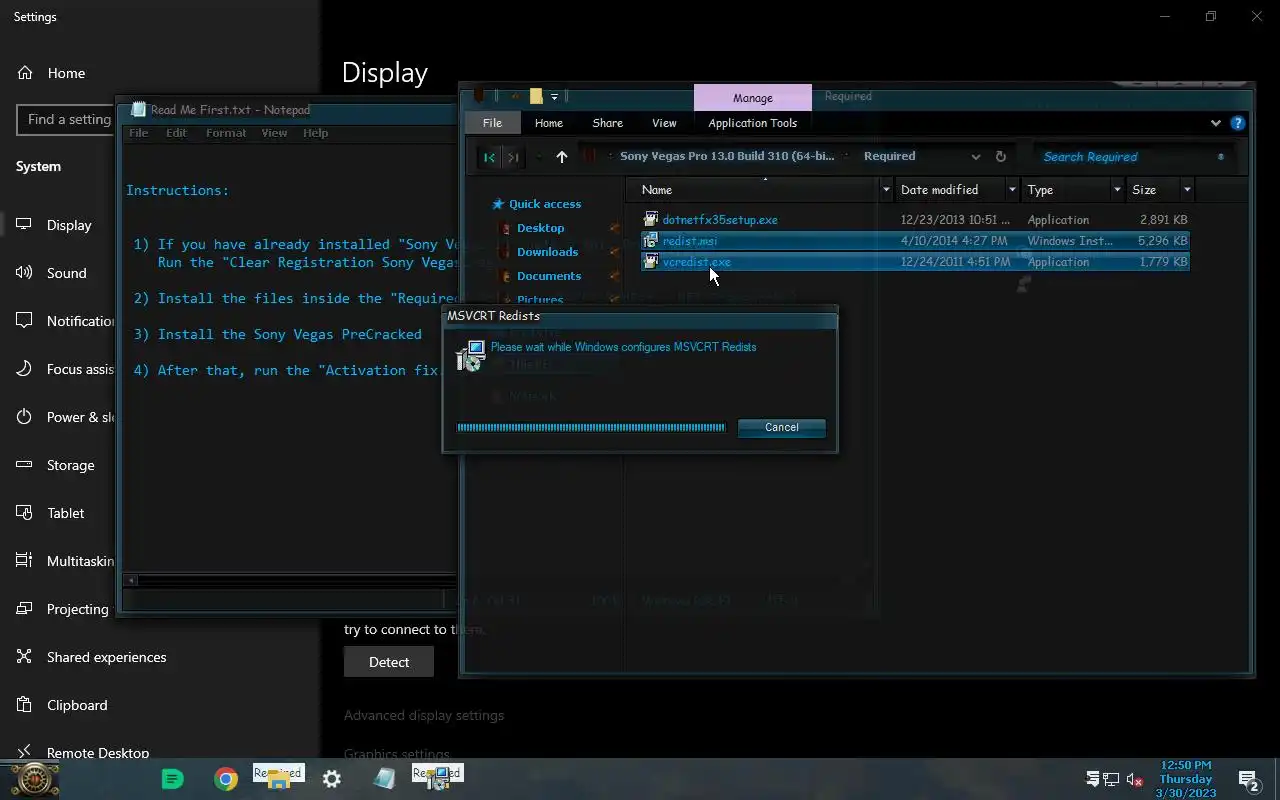Click the Documents folder icon in sidebar
The height and width of the screenshot is (800, 1280).
(506, 276)
